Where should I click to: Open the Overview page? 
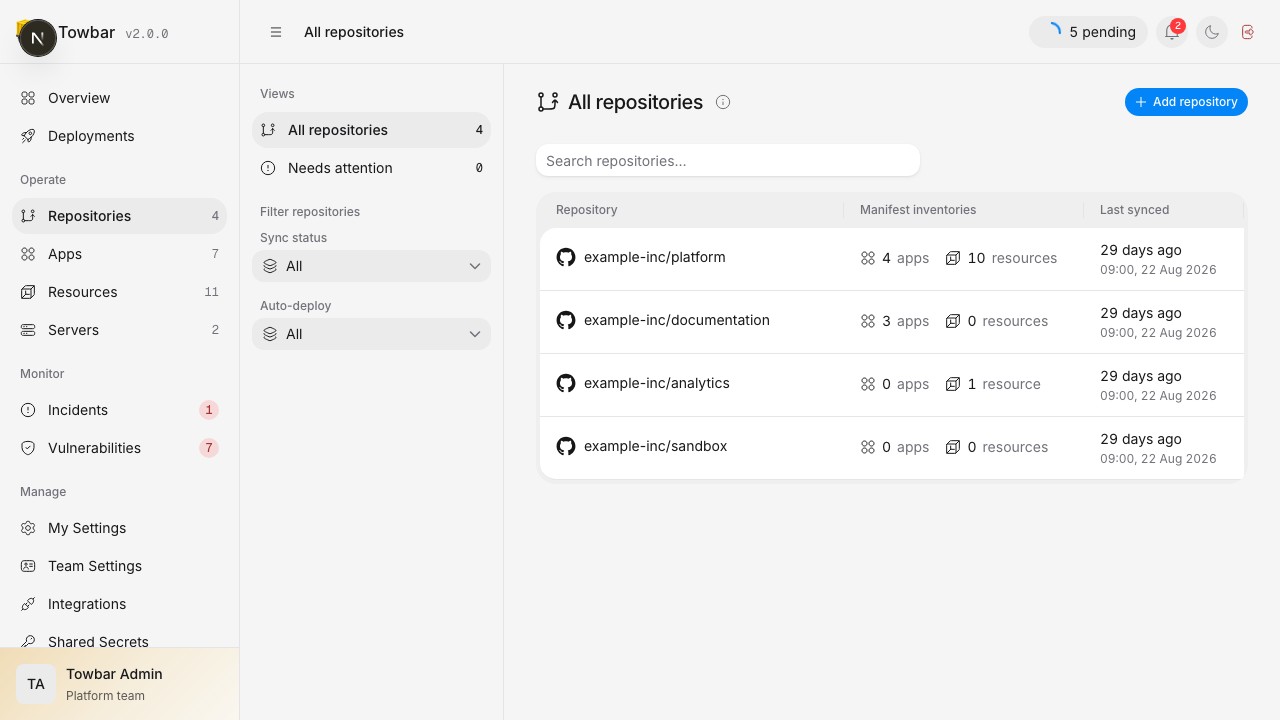[x=120, y=98]
